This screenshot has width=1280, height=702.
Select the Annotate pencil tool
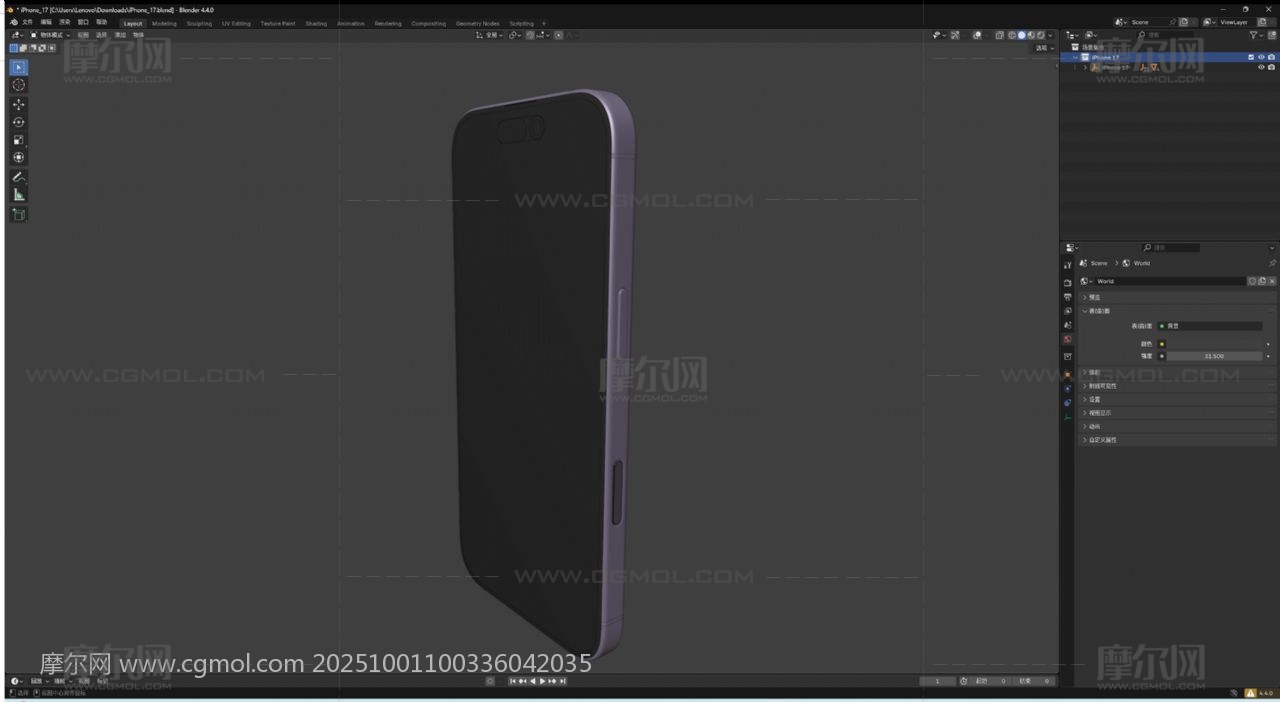19,177
